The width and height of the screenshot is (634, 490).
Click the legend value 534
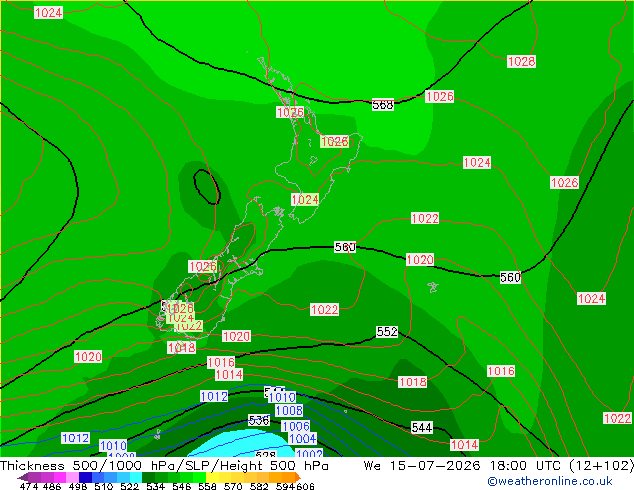point(156,486)
